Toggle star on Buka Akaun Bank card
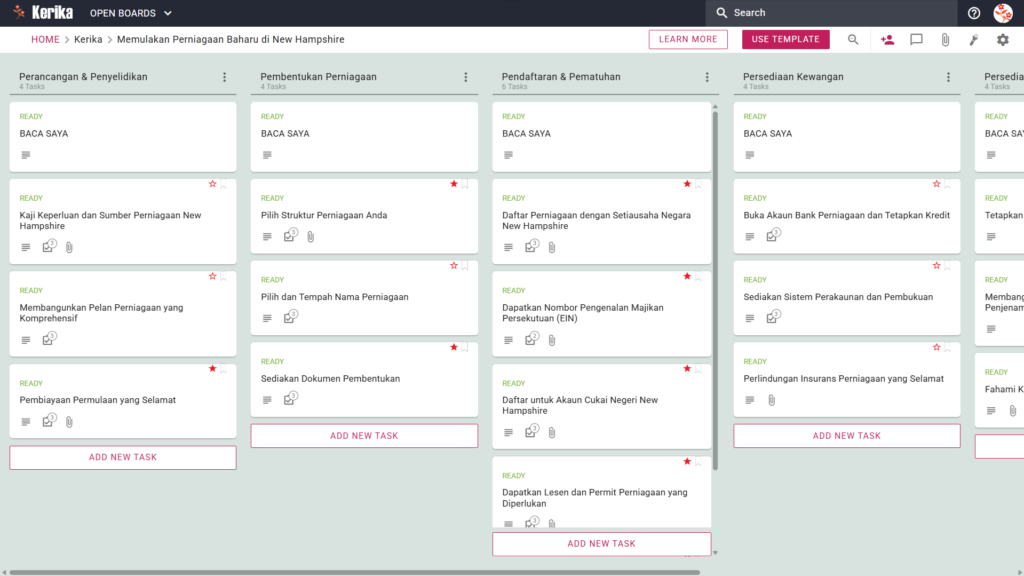Viewport: 1024px width, 576px height. pyautogui.click(x=936, y=184)
